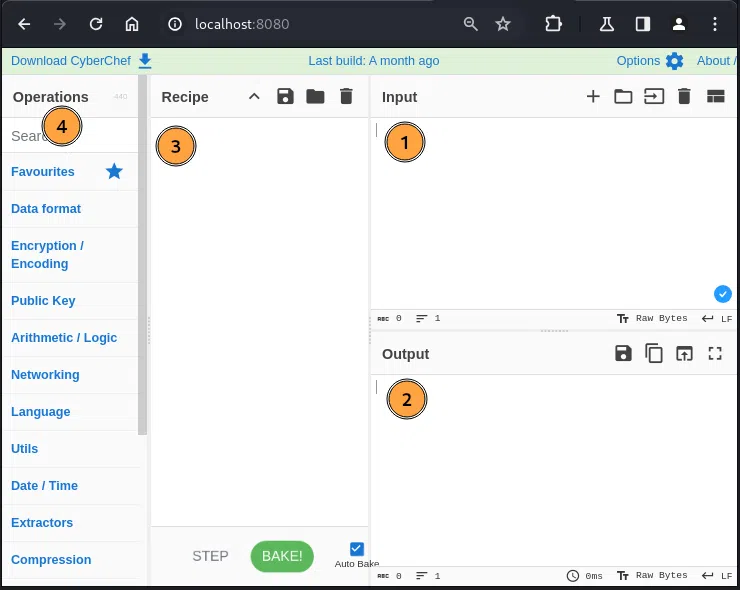Bookmark this page with star
This screenshot has width=740, height=590.
[x=503, y=24]
